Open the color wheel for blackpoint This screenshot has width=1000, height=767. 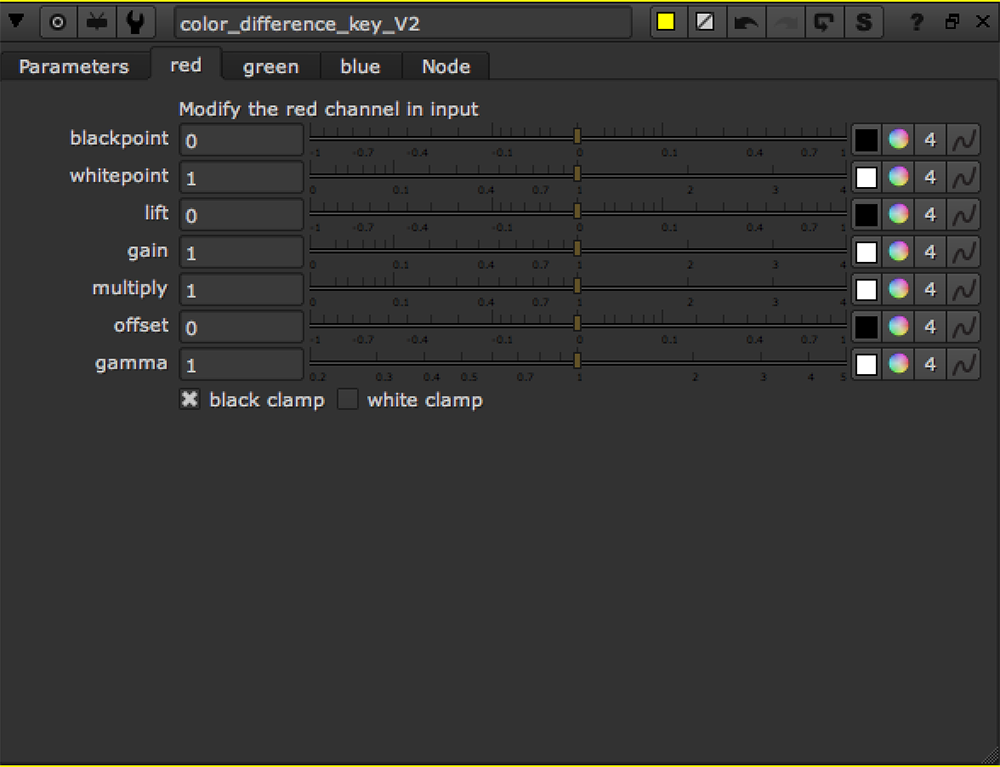click(898, 139)
